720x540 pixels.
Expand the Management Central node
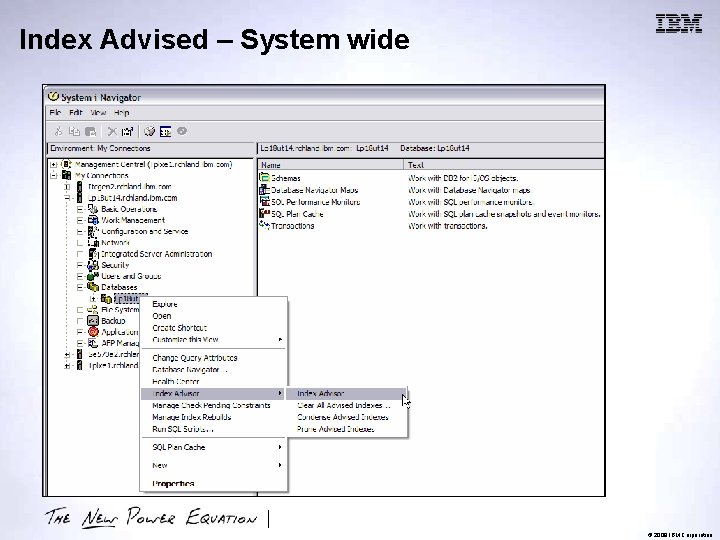click(54, 164)
